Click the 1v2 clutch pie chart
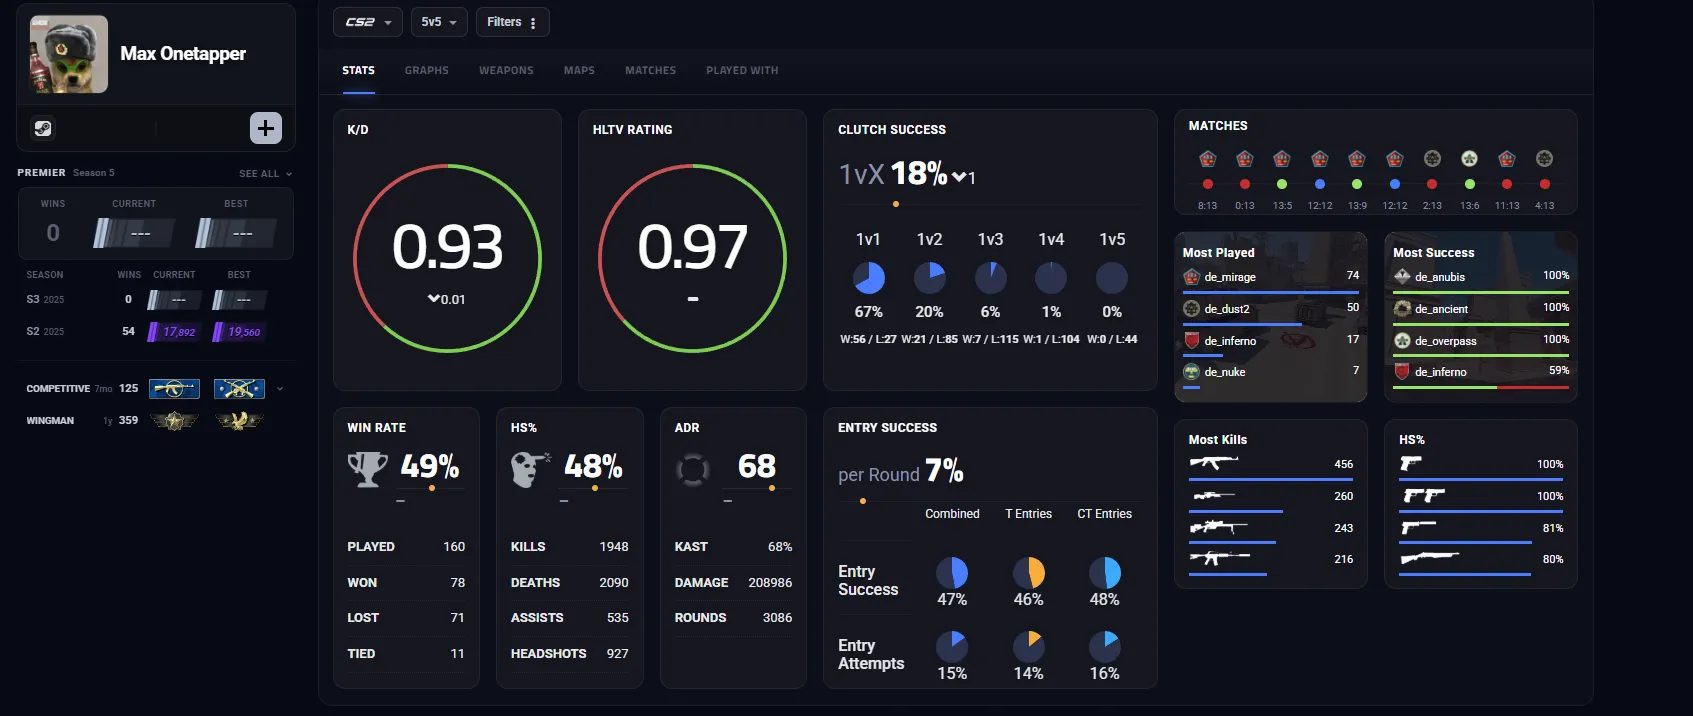 (x=930, y=278)
